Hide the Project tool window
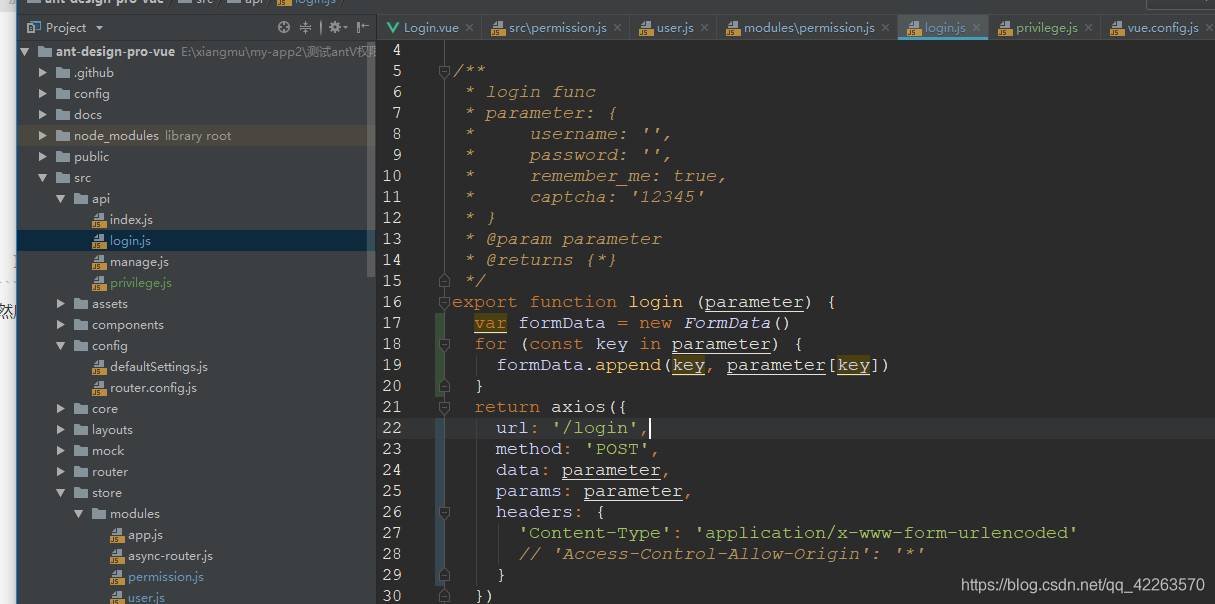 [x=360, y=28]
